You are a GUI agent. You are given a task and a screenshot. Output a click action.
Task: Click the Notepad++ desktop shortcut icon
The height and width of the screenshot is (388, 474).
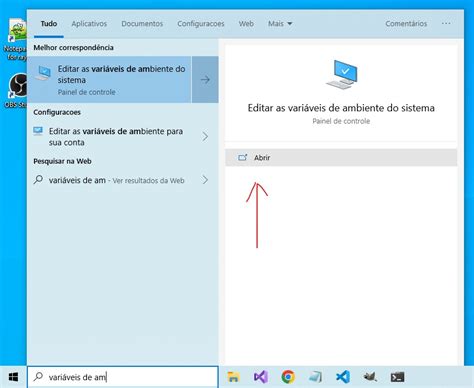pos(16,40)
